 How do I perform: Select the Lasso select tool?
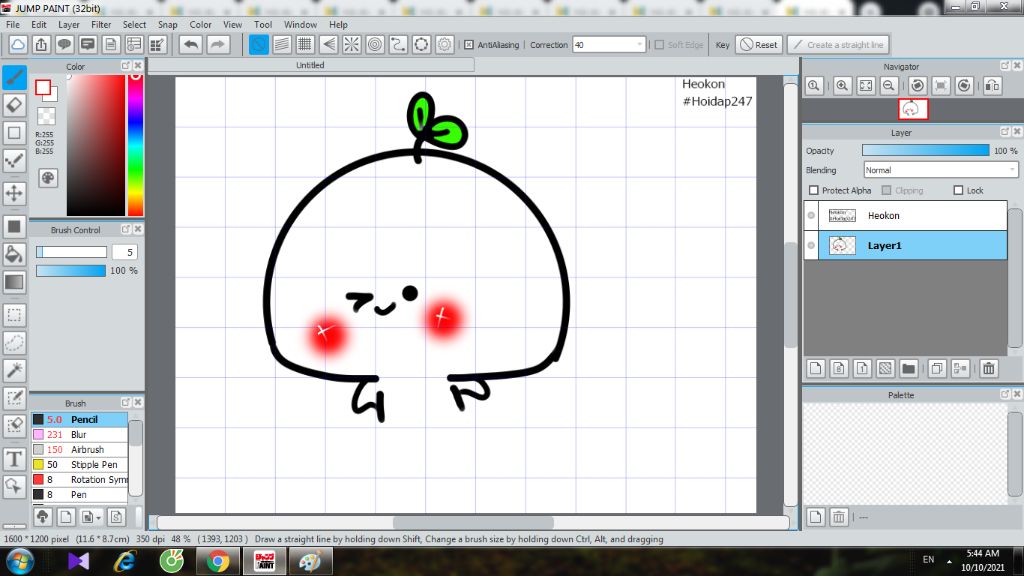pos(14,343)
